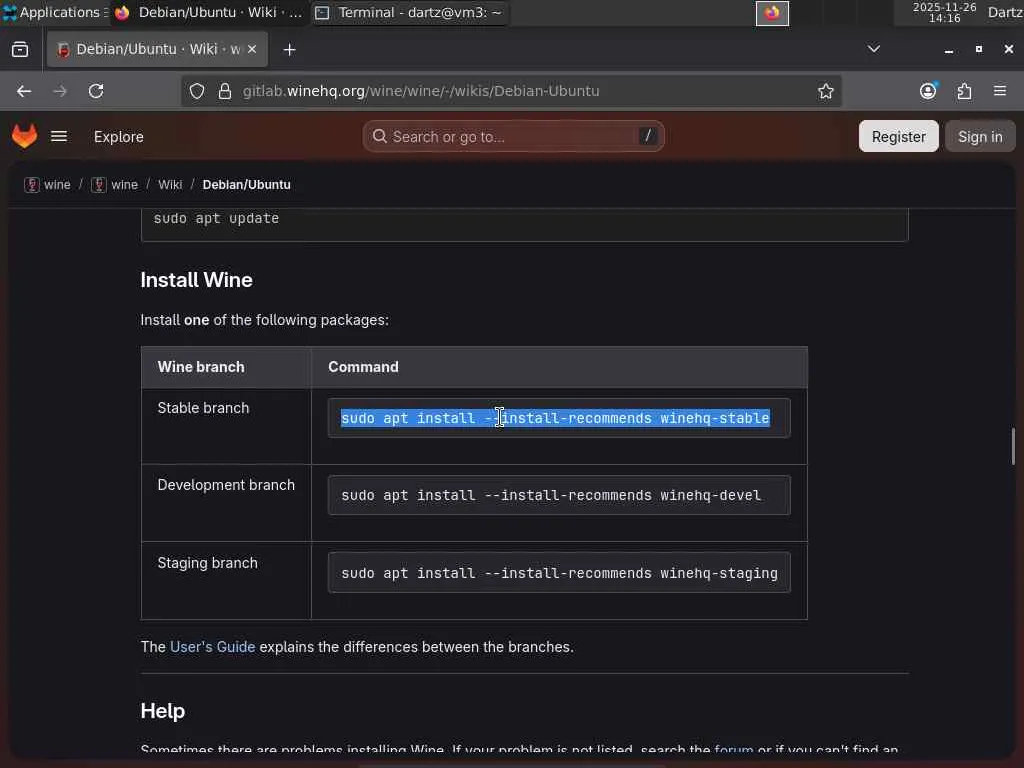The height and width of the screenshot is (768, 1024).
Task: Open the Firefox application menu
Action: tap(1000, 91)
